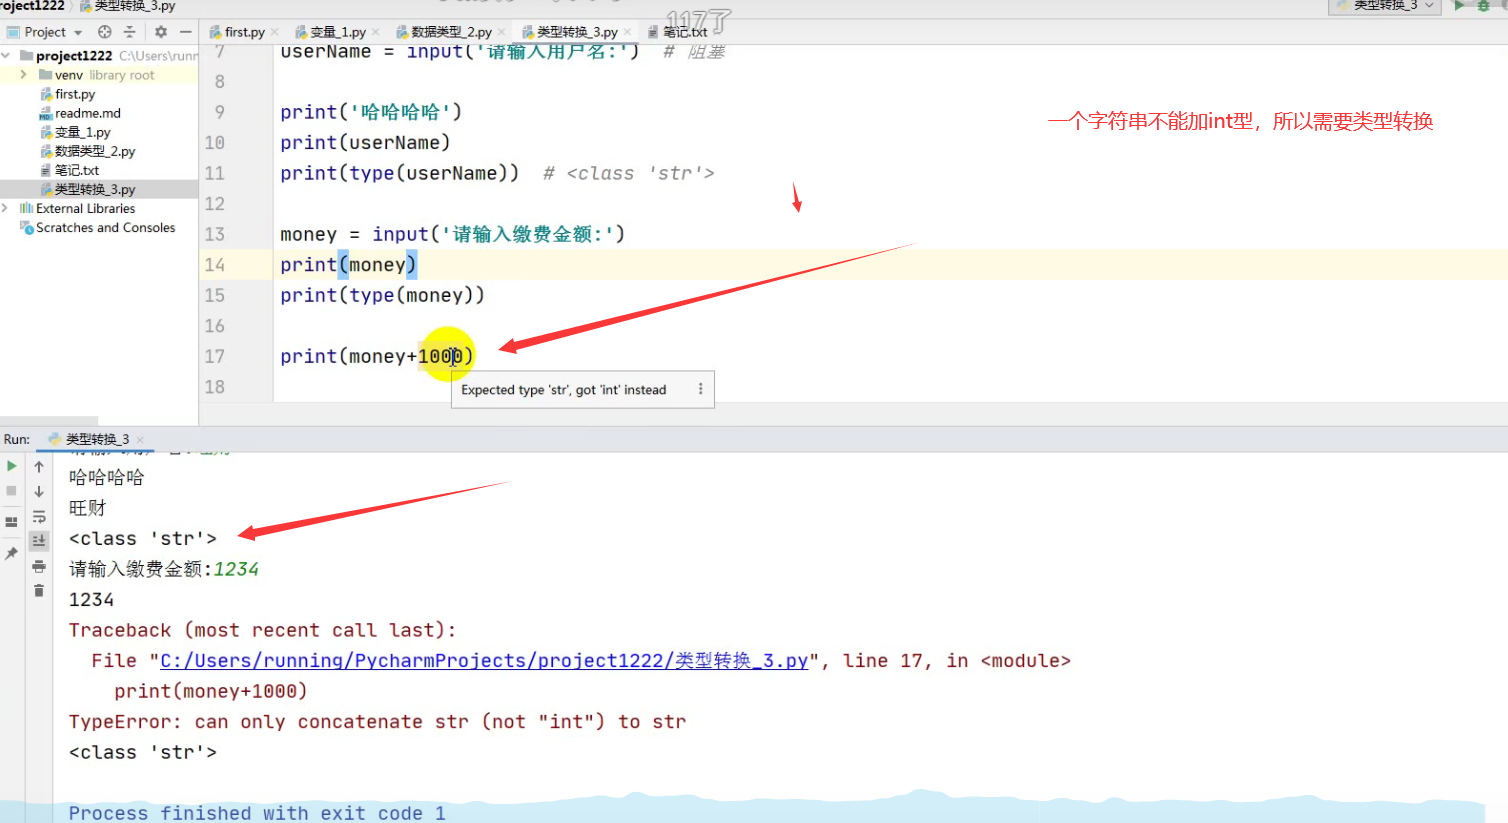Open readme.md in the project tree
The width and height of the screenshot is (1508, 823).
[87, 113]
